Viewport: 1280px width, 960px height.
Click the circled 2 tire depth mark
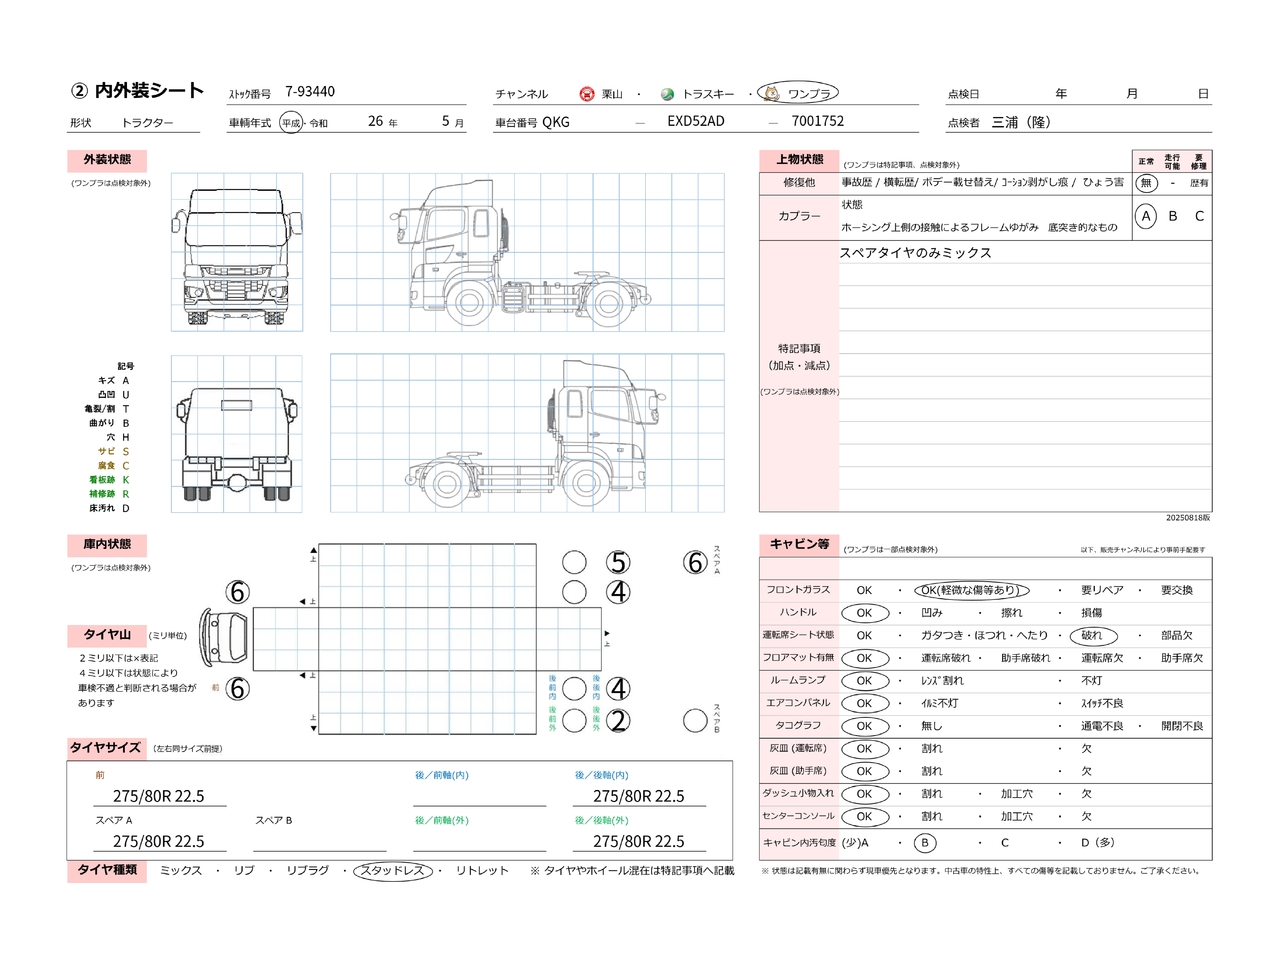[x=619, y=720]
